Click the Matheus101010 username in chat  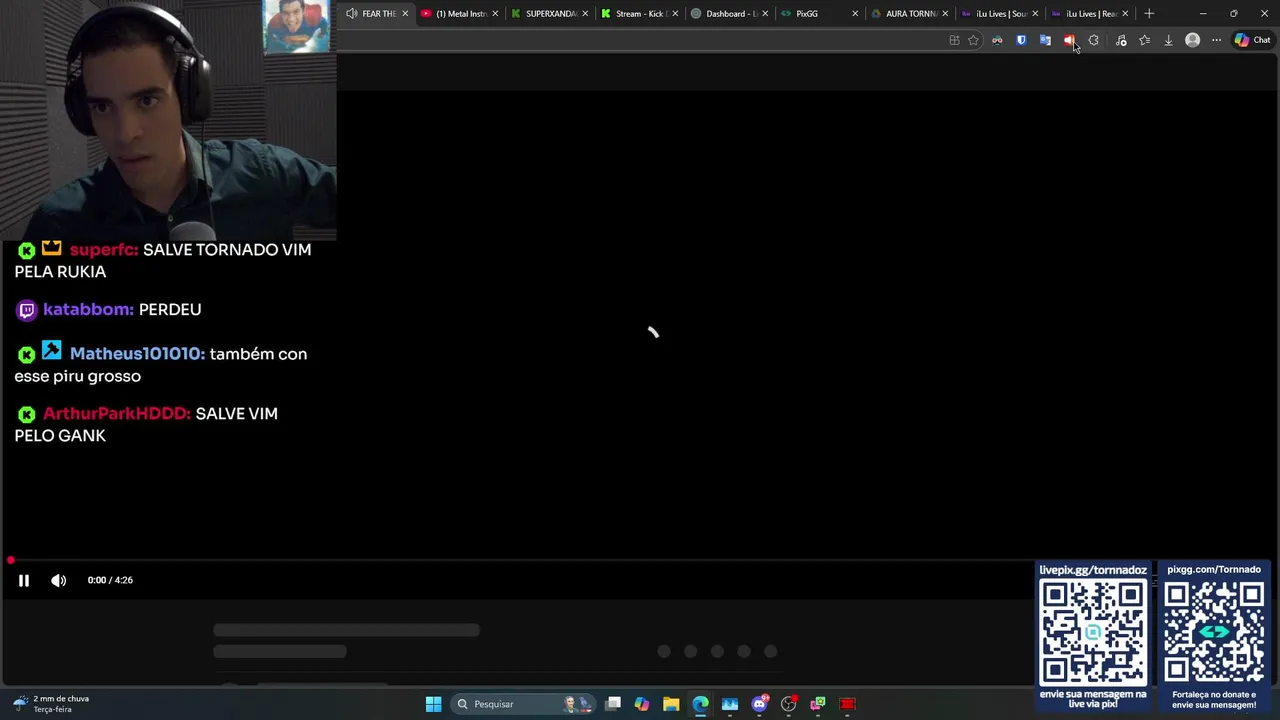coord(137,354)
